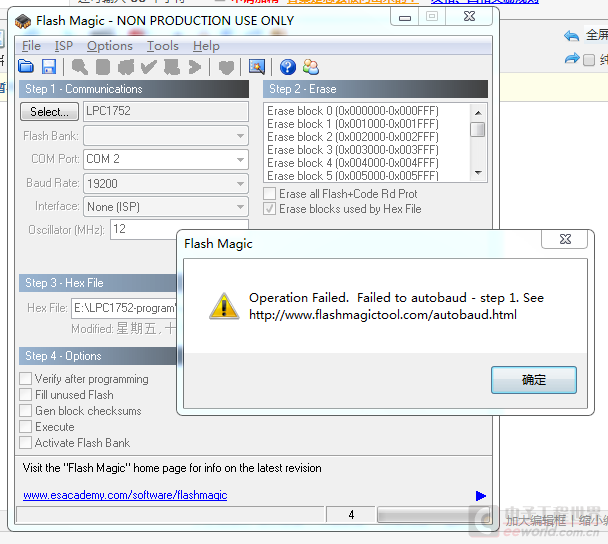Click the blue play arrow next to link
The image size is (608, 544).
(x=480, y=496)
